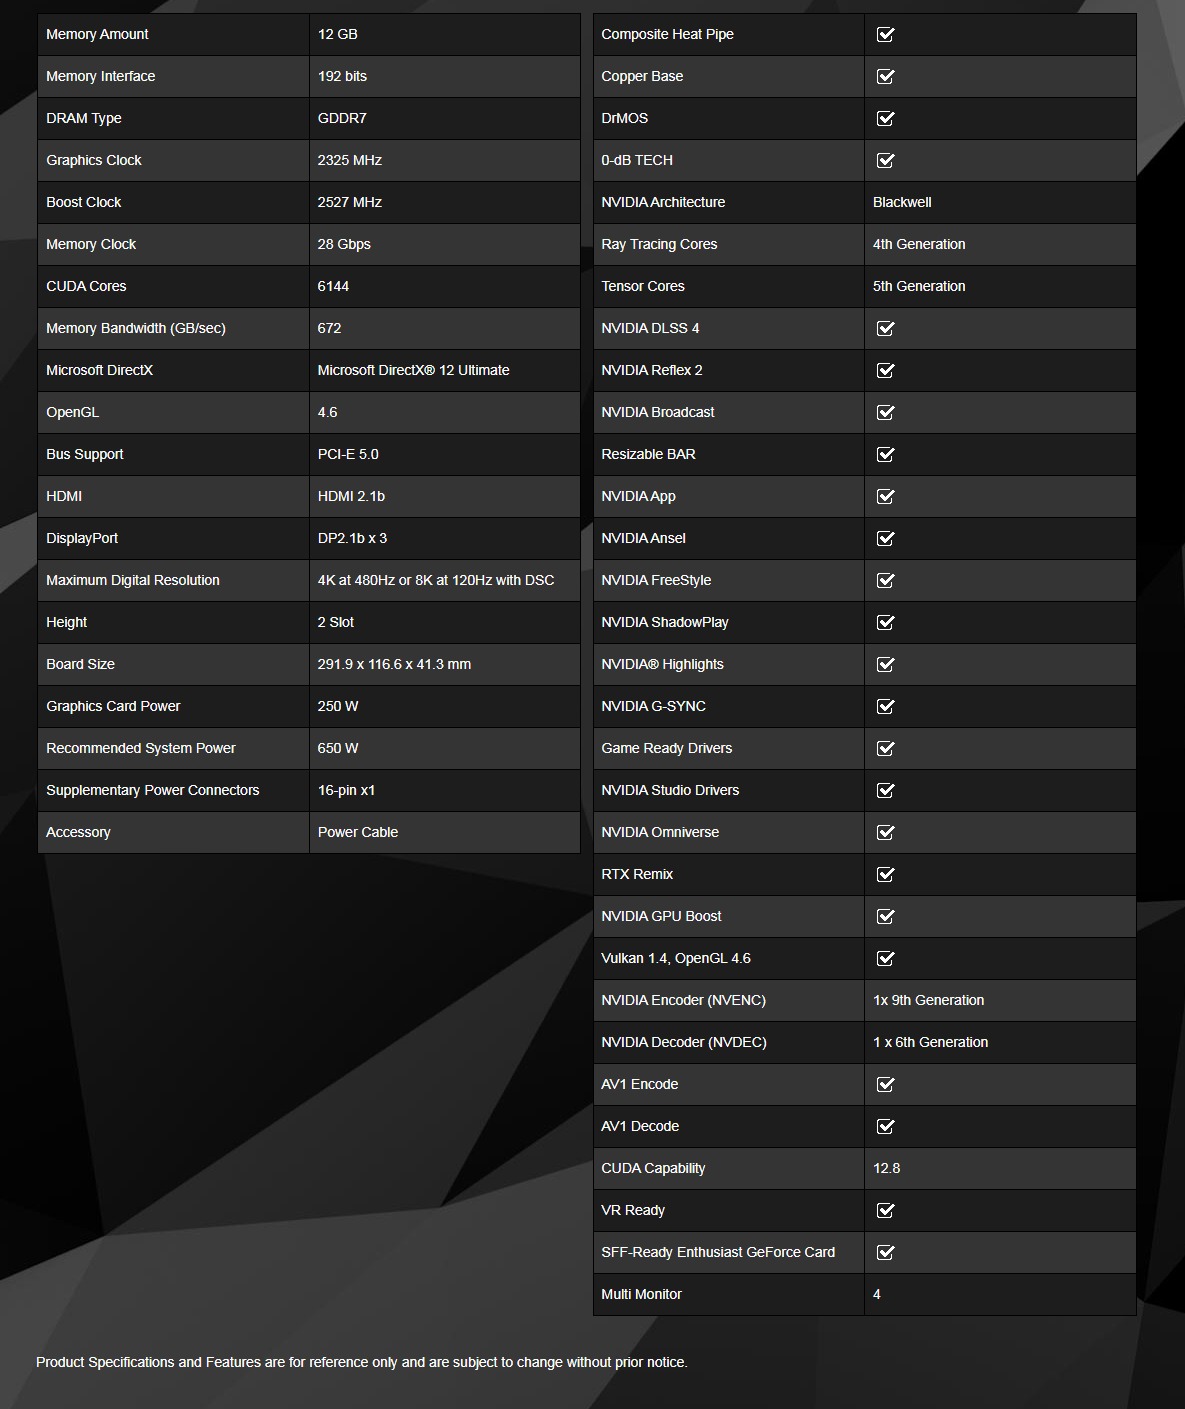Click the Resizable BAR checkmark icon
The width and height of the screenshot is (1185, 1409).
[885, 454]
